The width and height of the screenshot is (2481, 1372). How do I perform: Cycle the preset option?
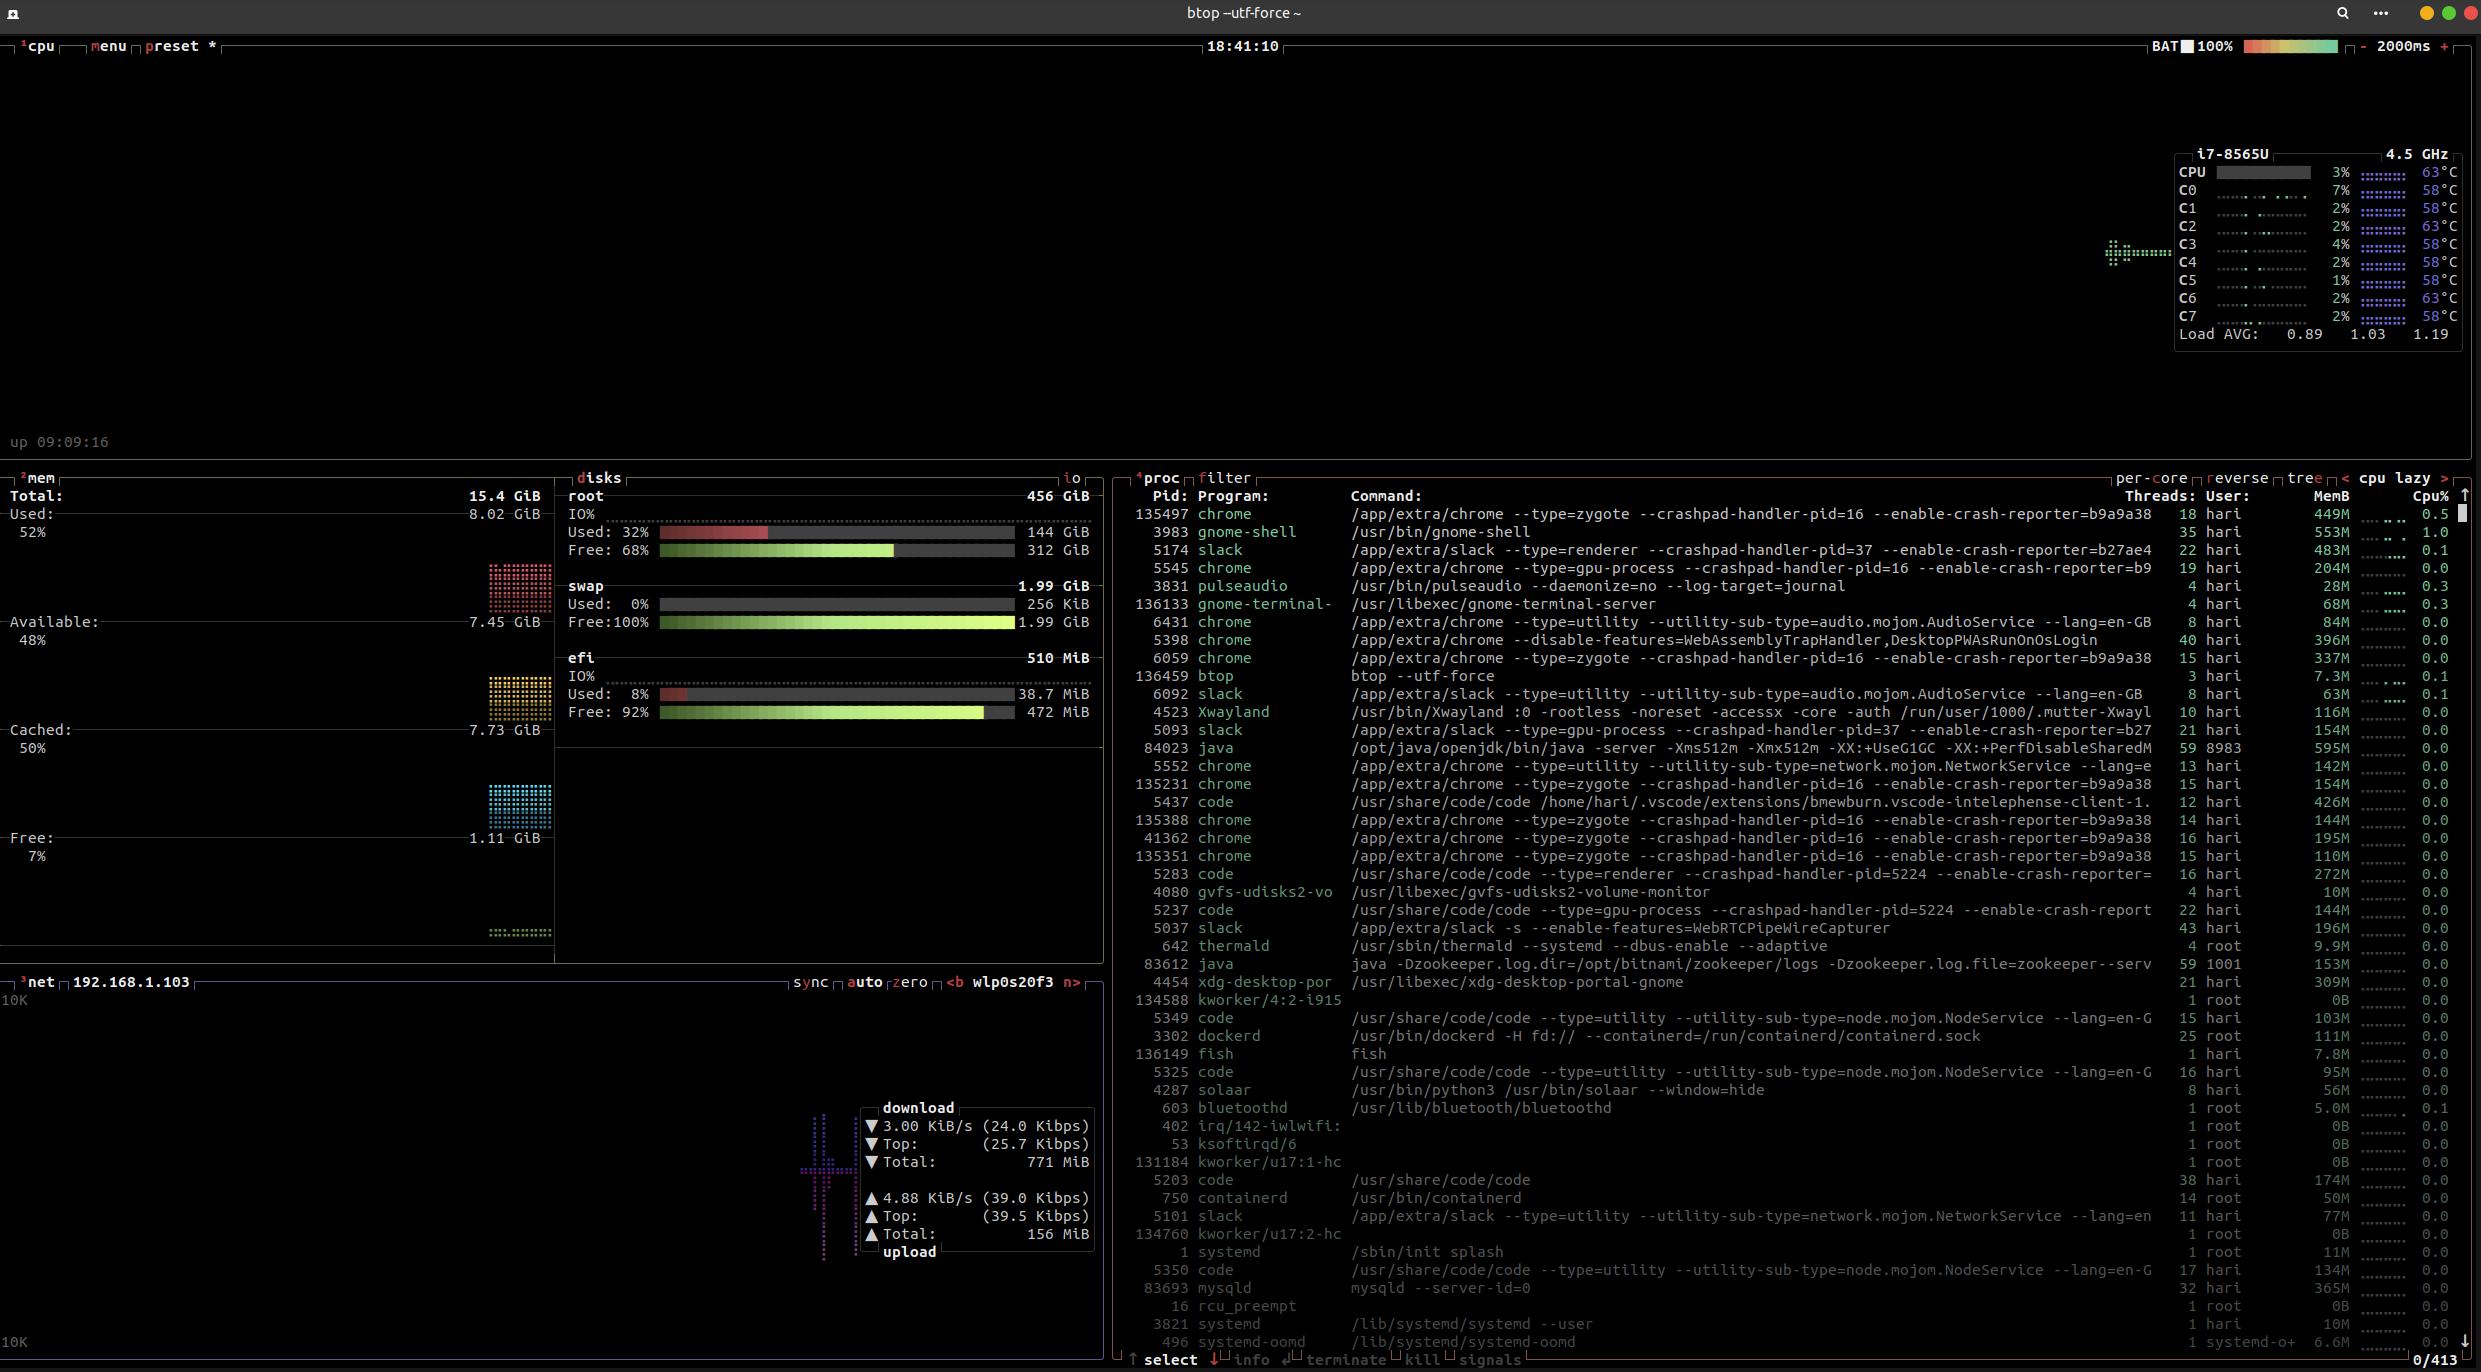tap(172, 46)
